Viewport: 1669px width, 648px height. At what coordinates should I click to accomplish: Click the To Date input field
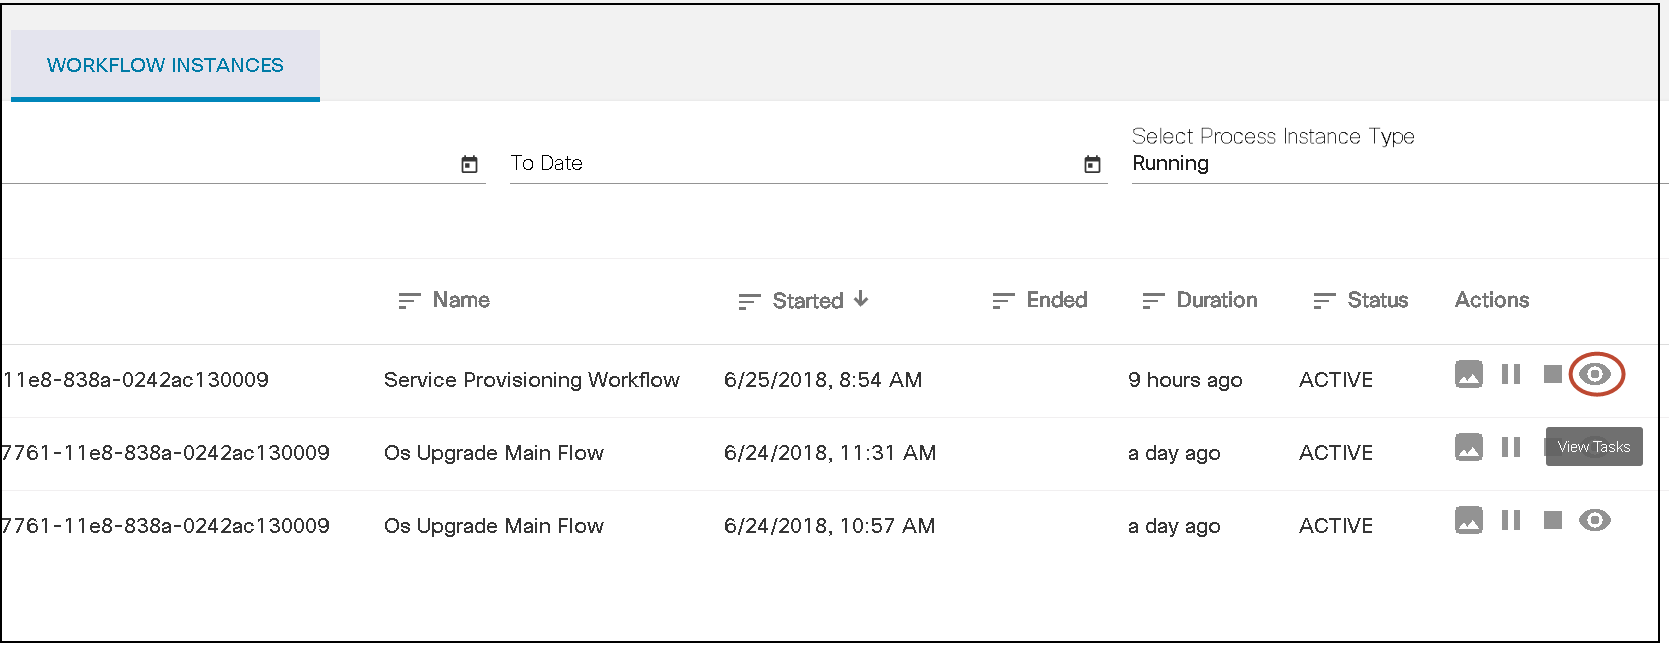click(780, 163)
